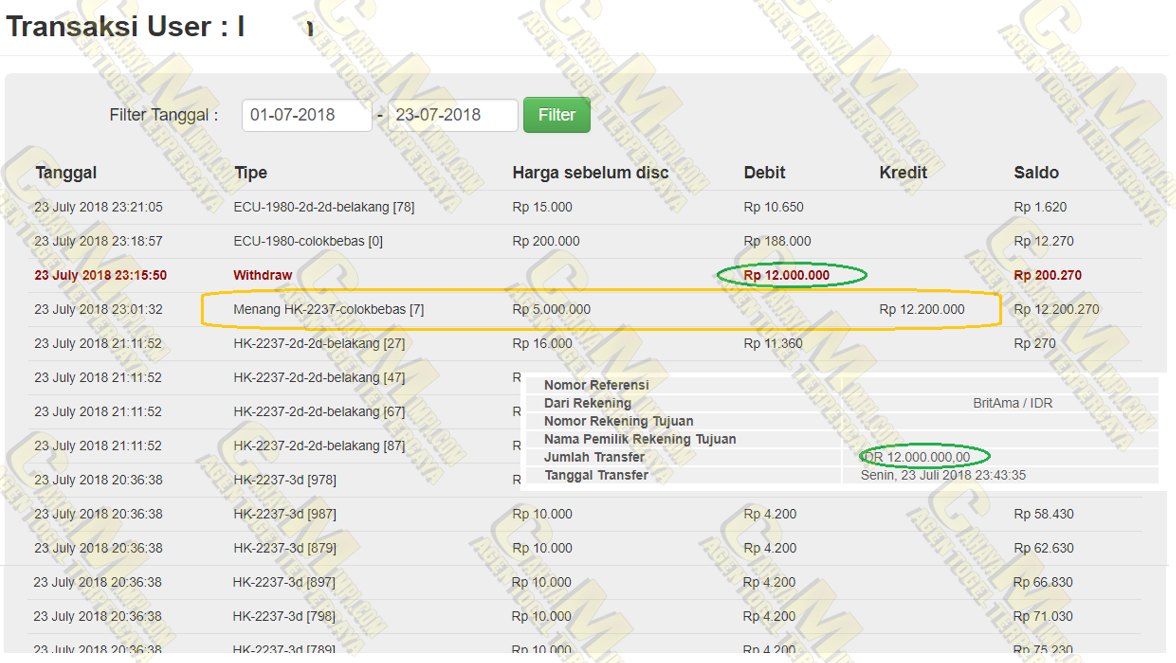Click the HK-2237-3d [978] entry
The image size is (1176, 663).
(284, 480)
